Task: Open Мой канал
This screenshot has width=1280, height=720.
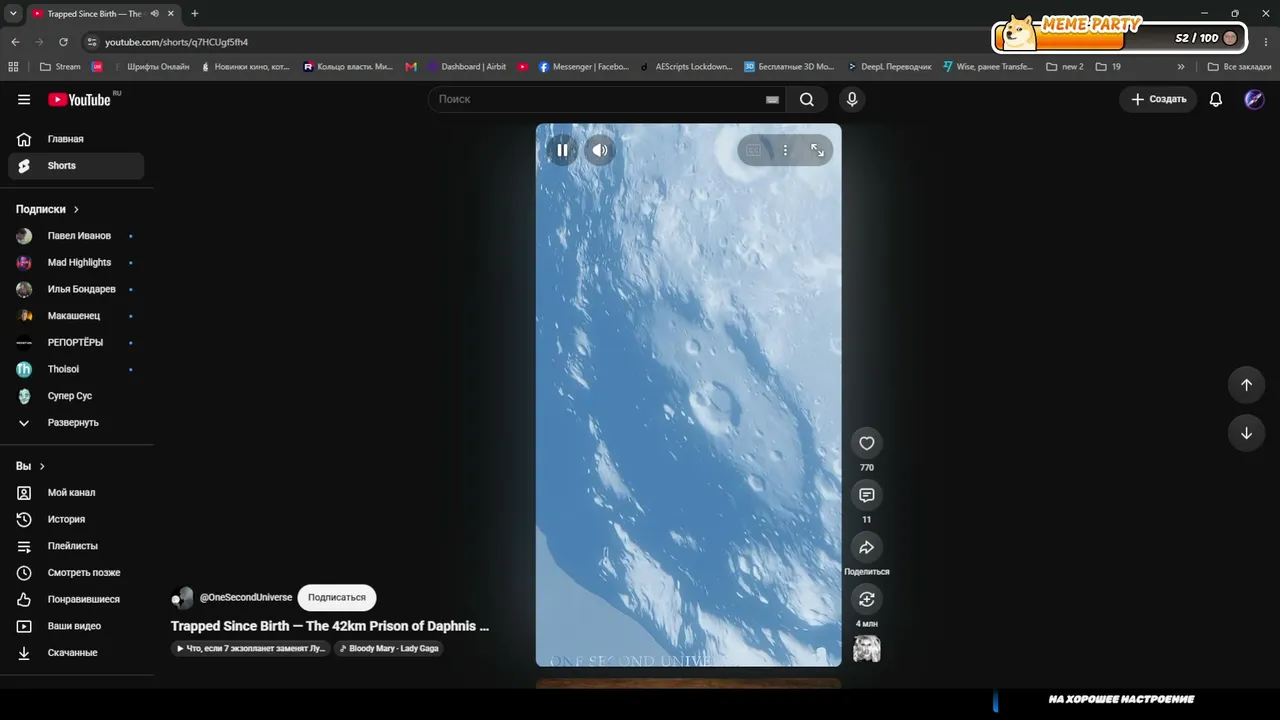Action: pos(76,493)
